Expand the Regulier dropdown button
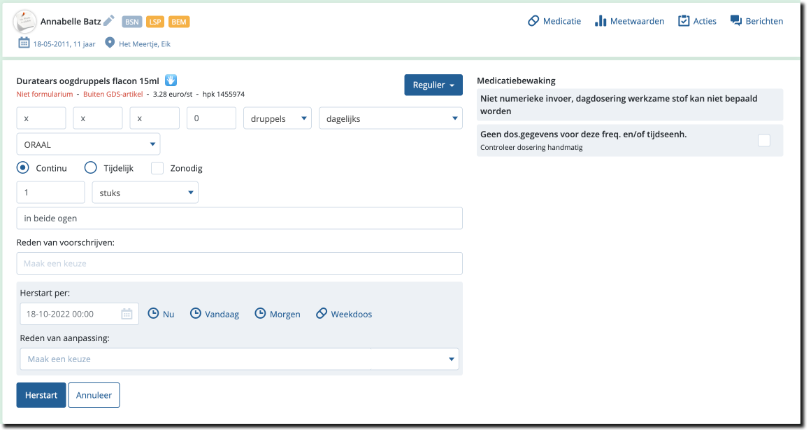Screen dimensions: 807x430 [x=433, y=86]
